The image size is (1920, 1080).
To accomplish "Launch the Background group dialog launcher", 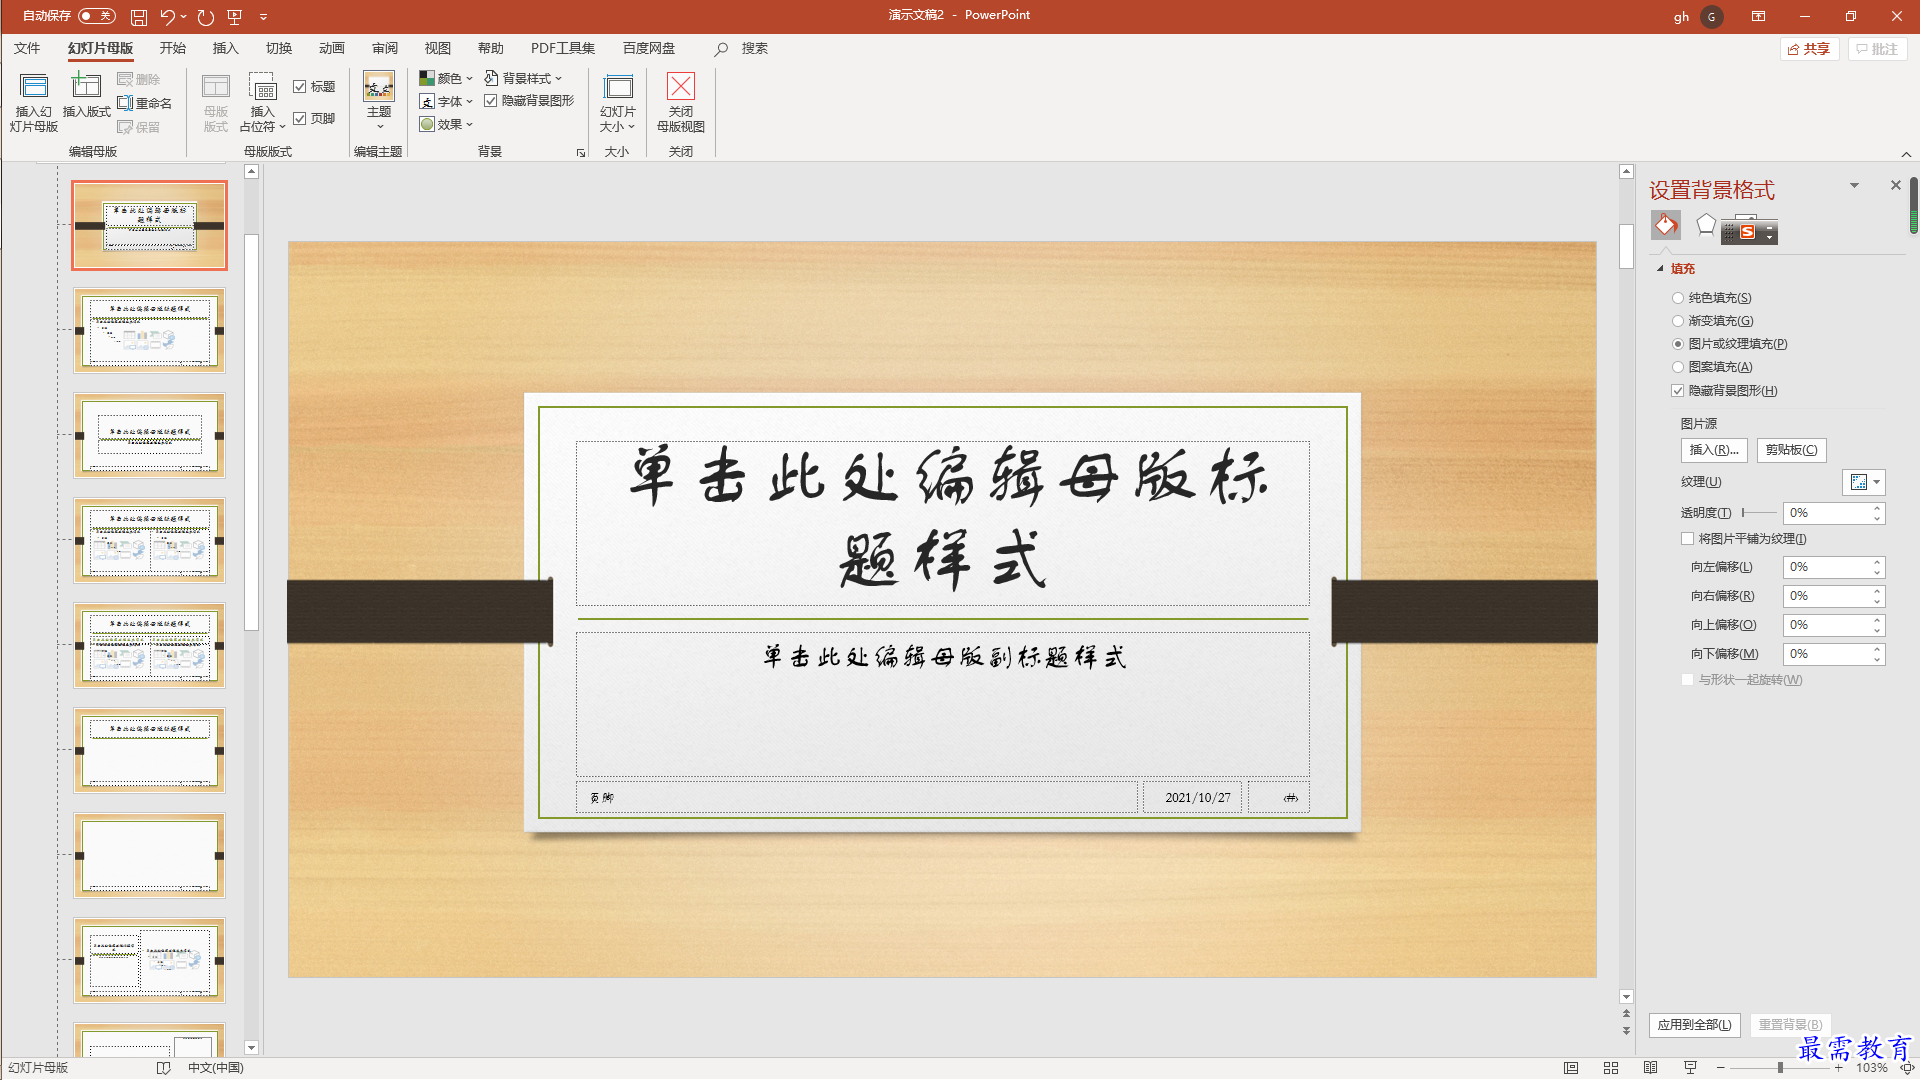I will tap(581, 153).
